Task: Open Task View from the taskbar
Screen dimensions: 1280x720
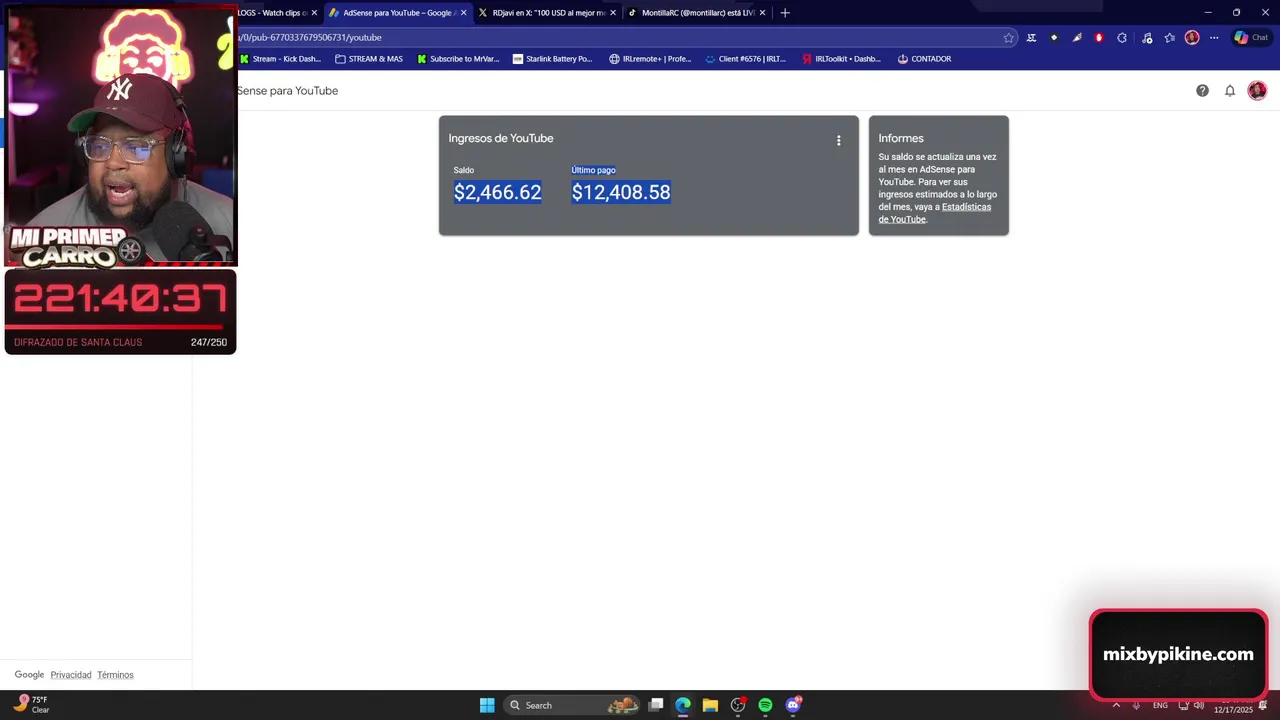Action: tap(656, 705)
